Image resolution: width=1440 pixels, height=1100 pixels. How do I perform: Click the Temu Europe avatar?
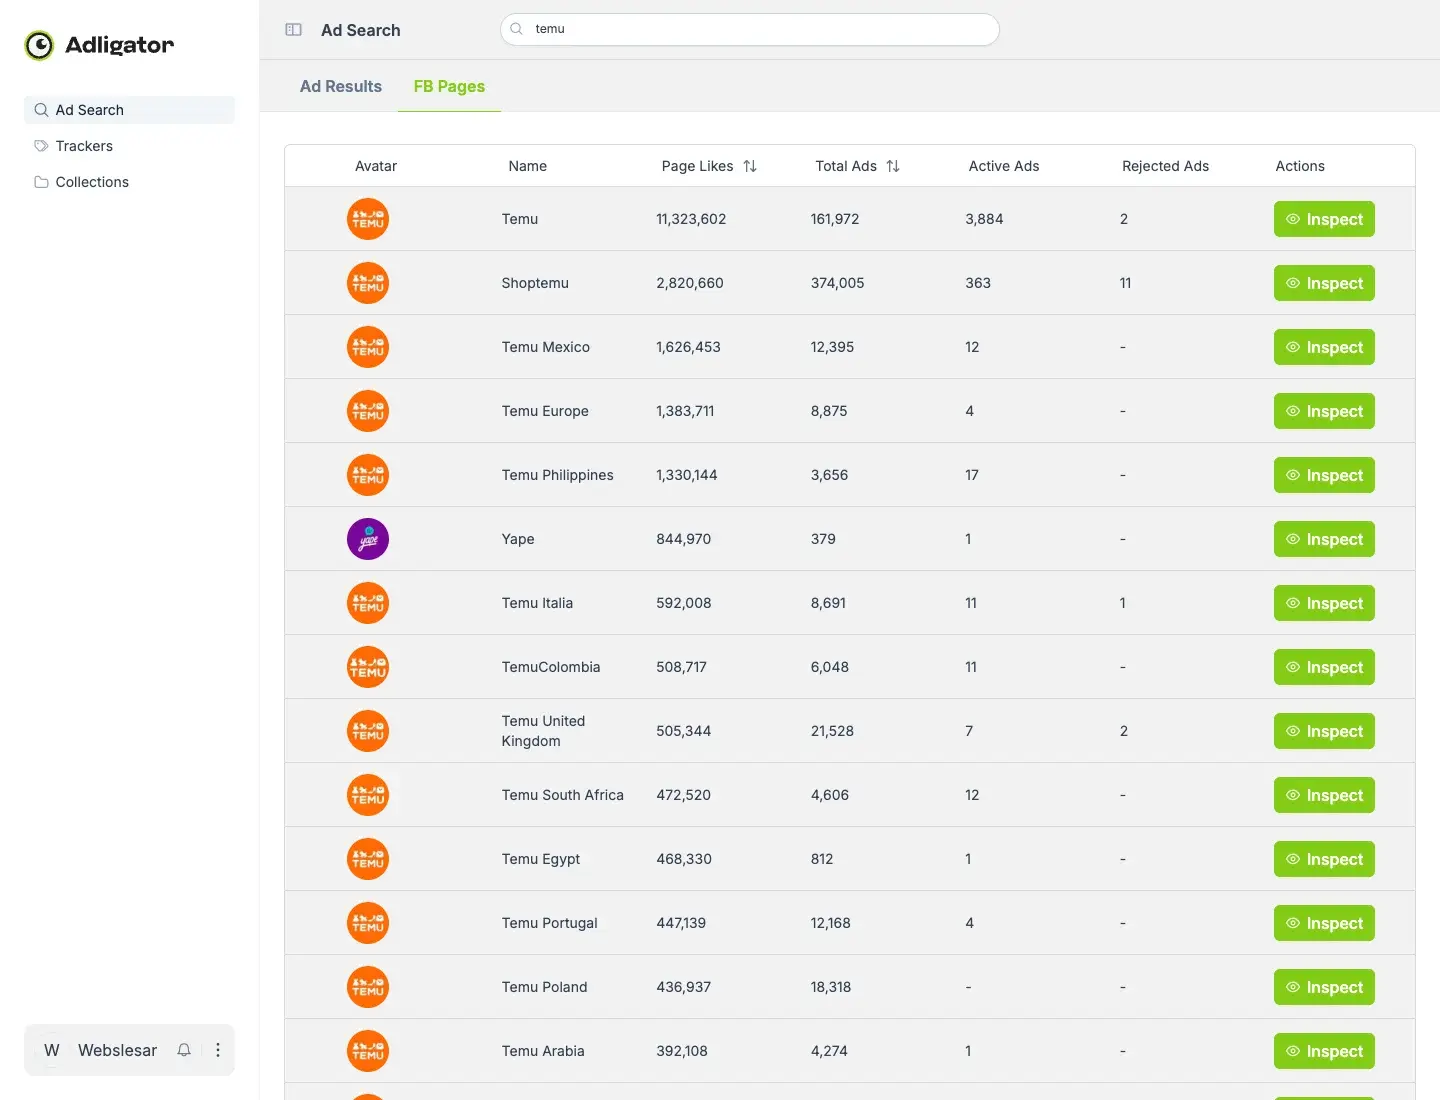pyautogui.click(x=368, y=411)
